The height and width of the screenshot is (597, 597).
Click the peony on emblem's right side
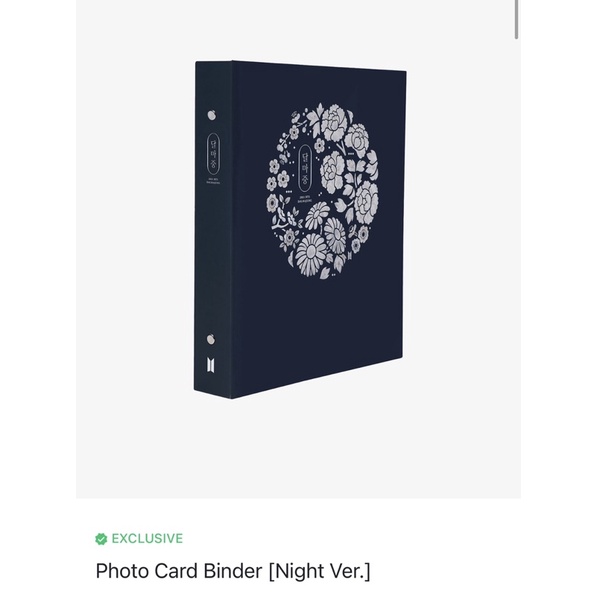[366, 201]
